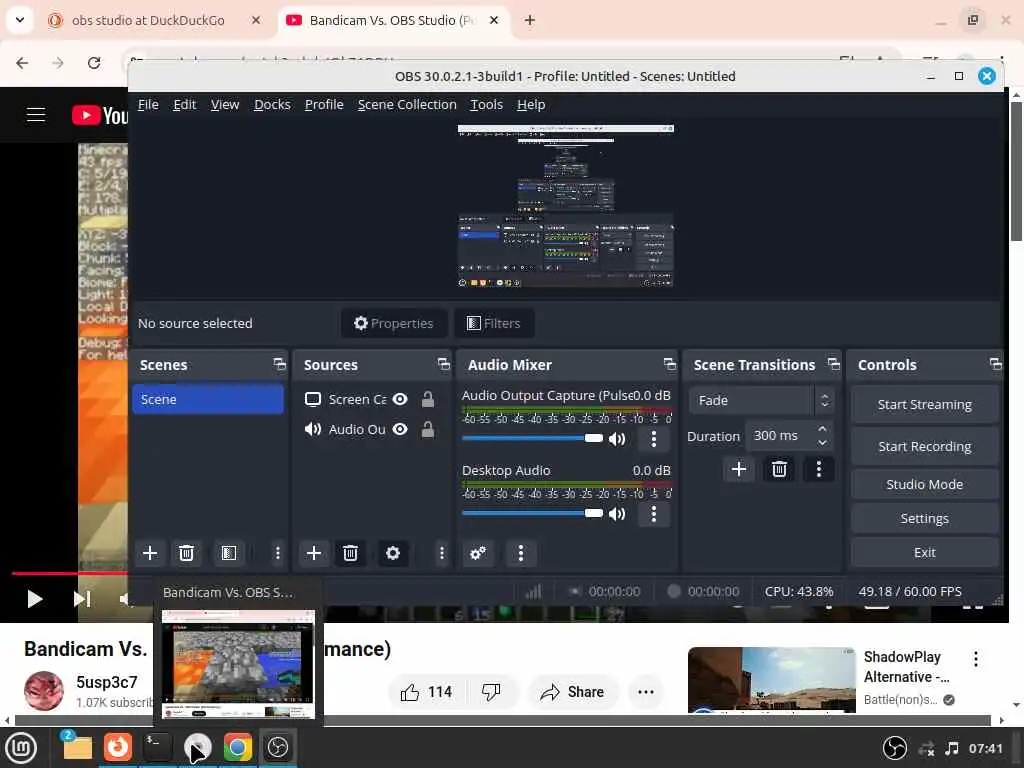
Task: Open Scenes dock three-dot menu
Action: 278,553
